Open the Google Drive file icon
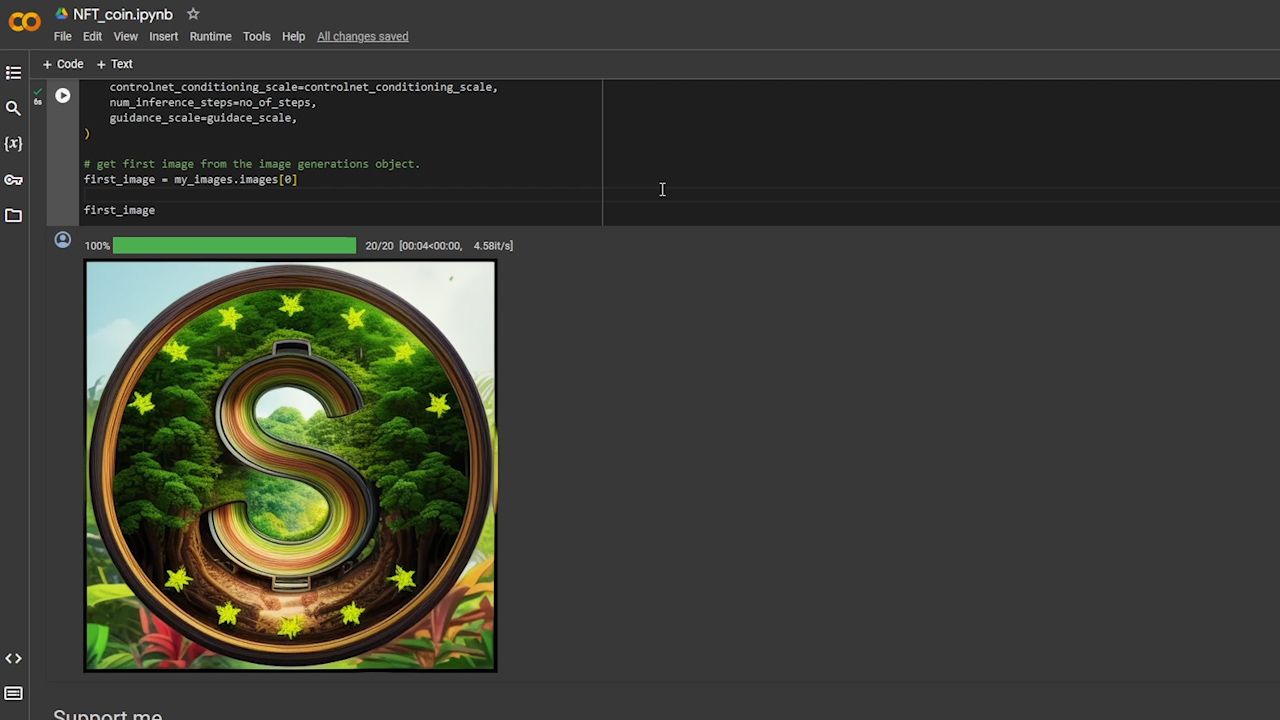This screenshot has height=720, width=1280. point(61,14)
